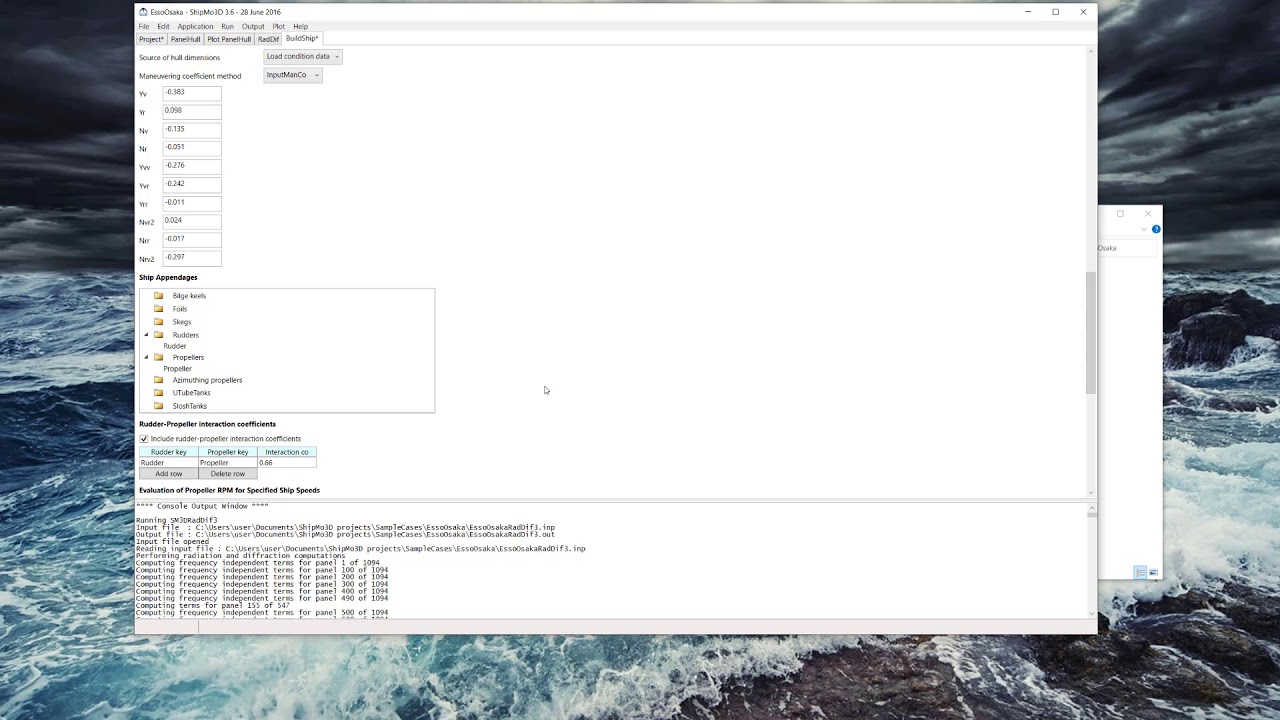1280x720 pixels.
Task: Click the Interaction co column header
Action: tap(287, 452)
